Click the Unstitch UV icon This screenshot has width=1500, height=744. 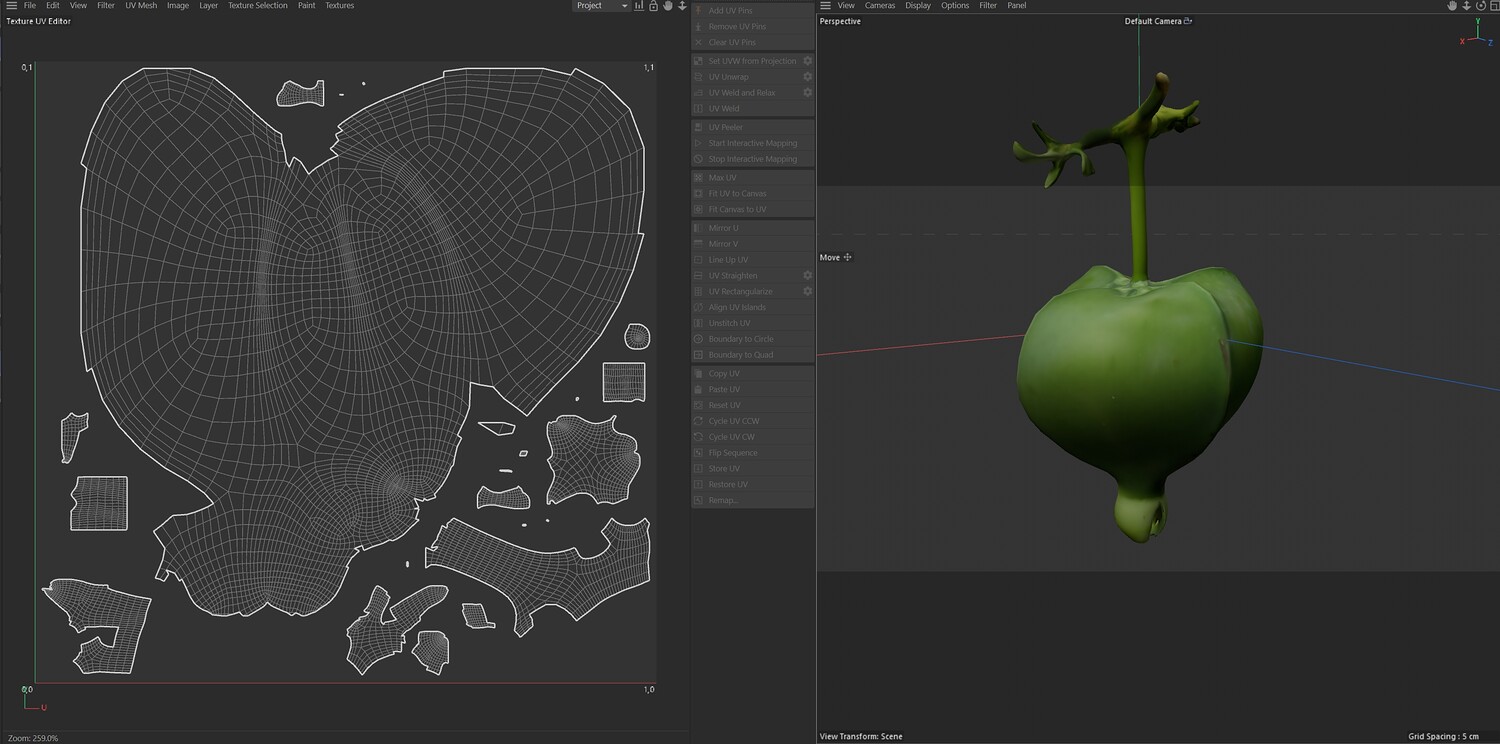pos(698,324)
